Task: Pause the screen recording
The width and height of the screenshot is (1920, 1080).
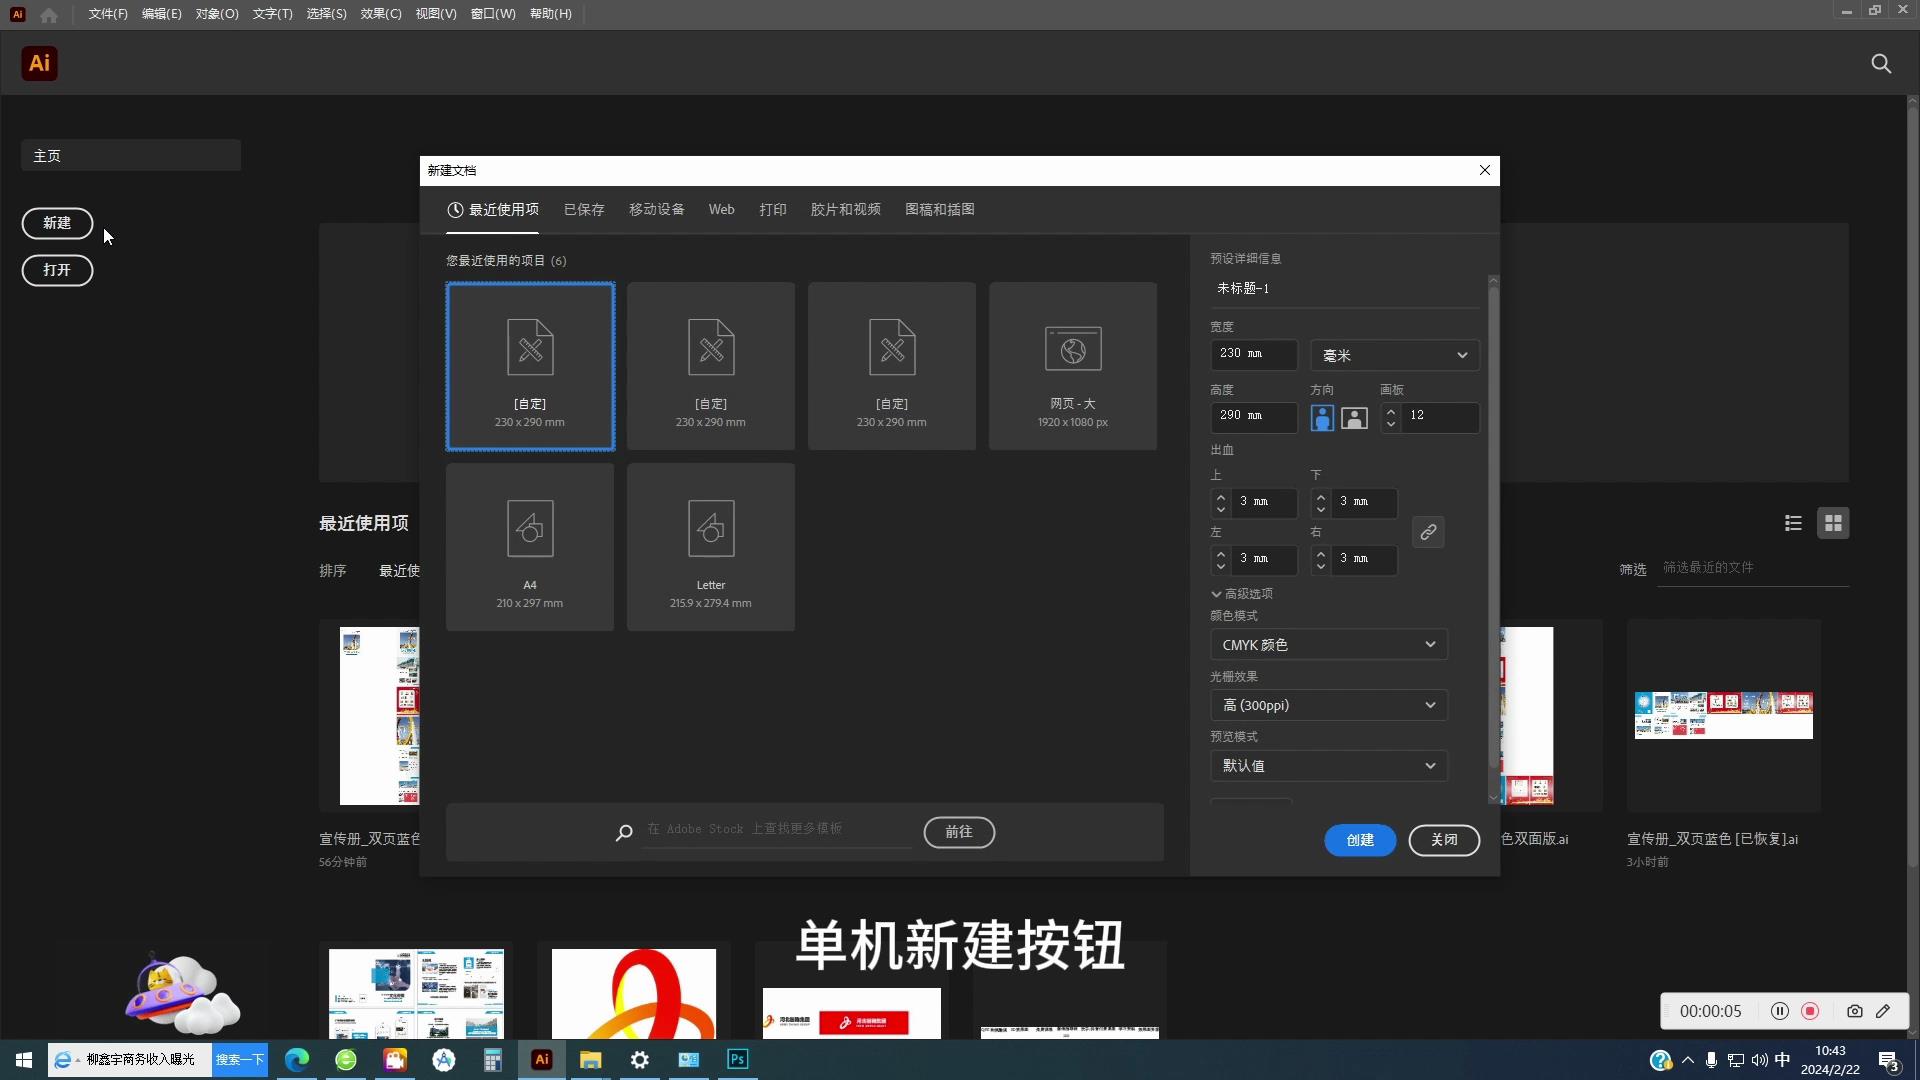Action: coord(1780,1011)
